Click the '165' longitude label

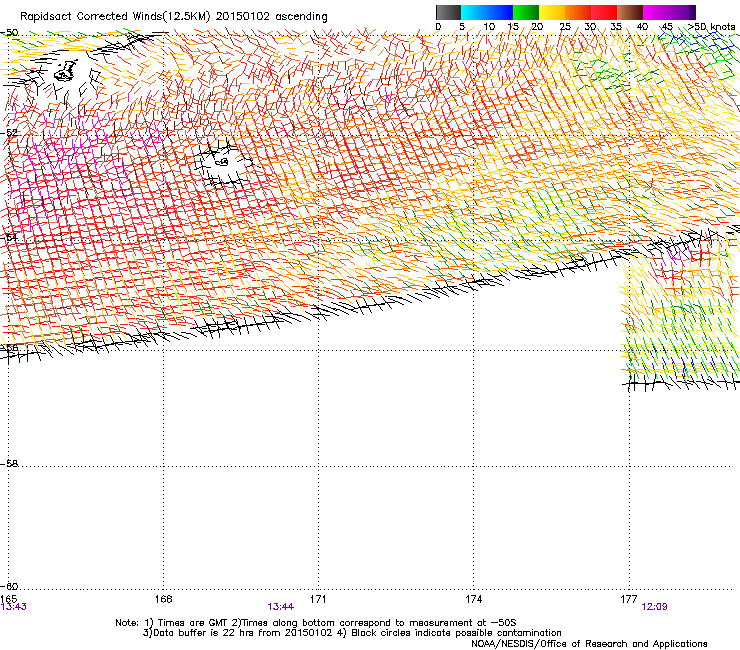click(x=8, y=599)
